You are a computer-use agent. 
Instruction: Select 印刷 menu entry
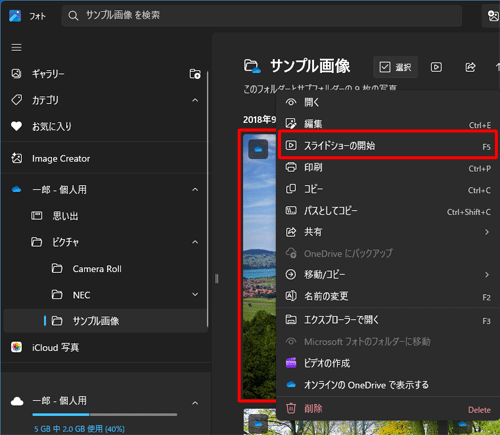click(x=387, y=167)
